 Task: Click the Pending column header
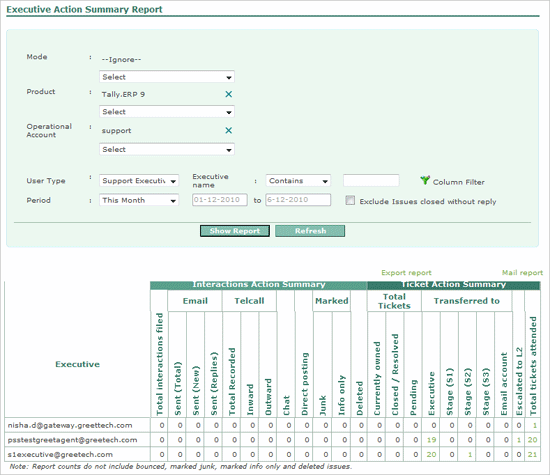pyautogui.click(x=414, y=397)
